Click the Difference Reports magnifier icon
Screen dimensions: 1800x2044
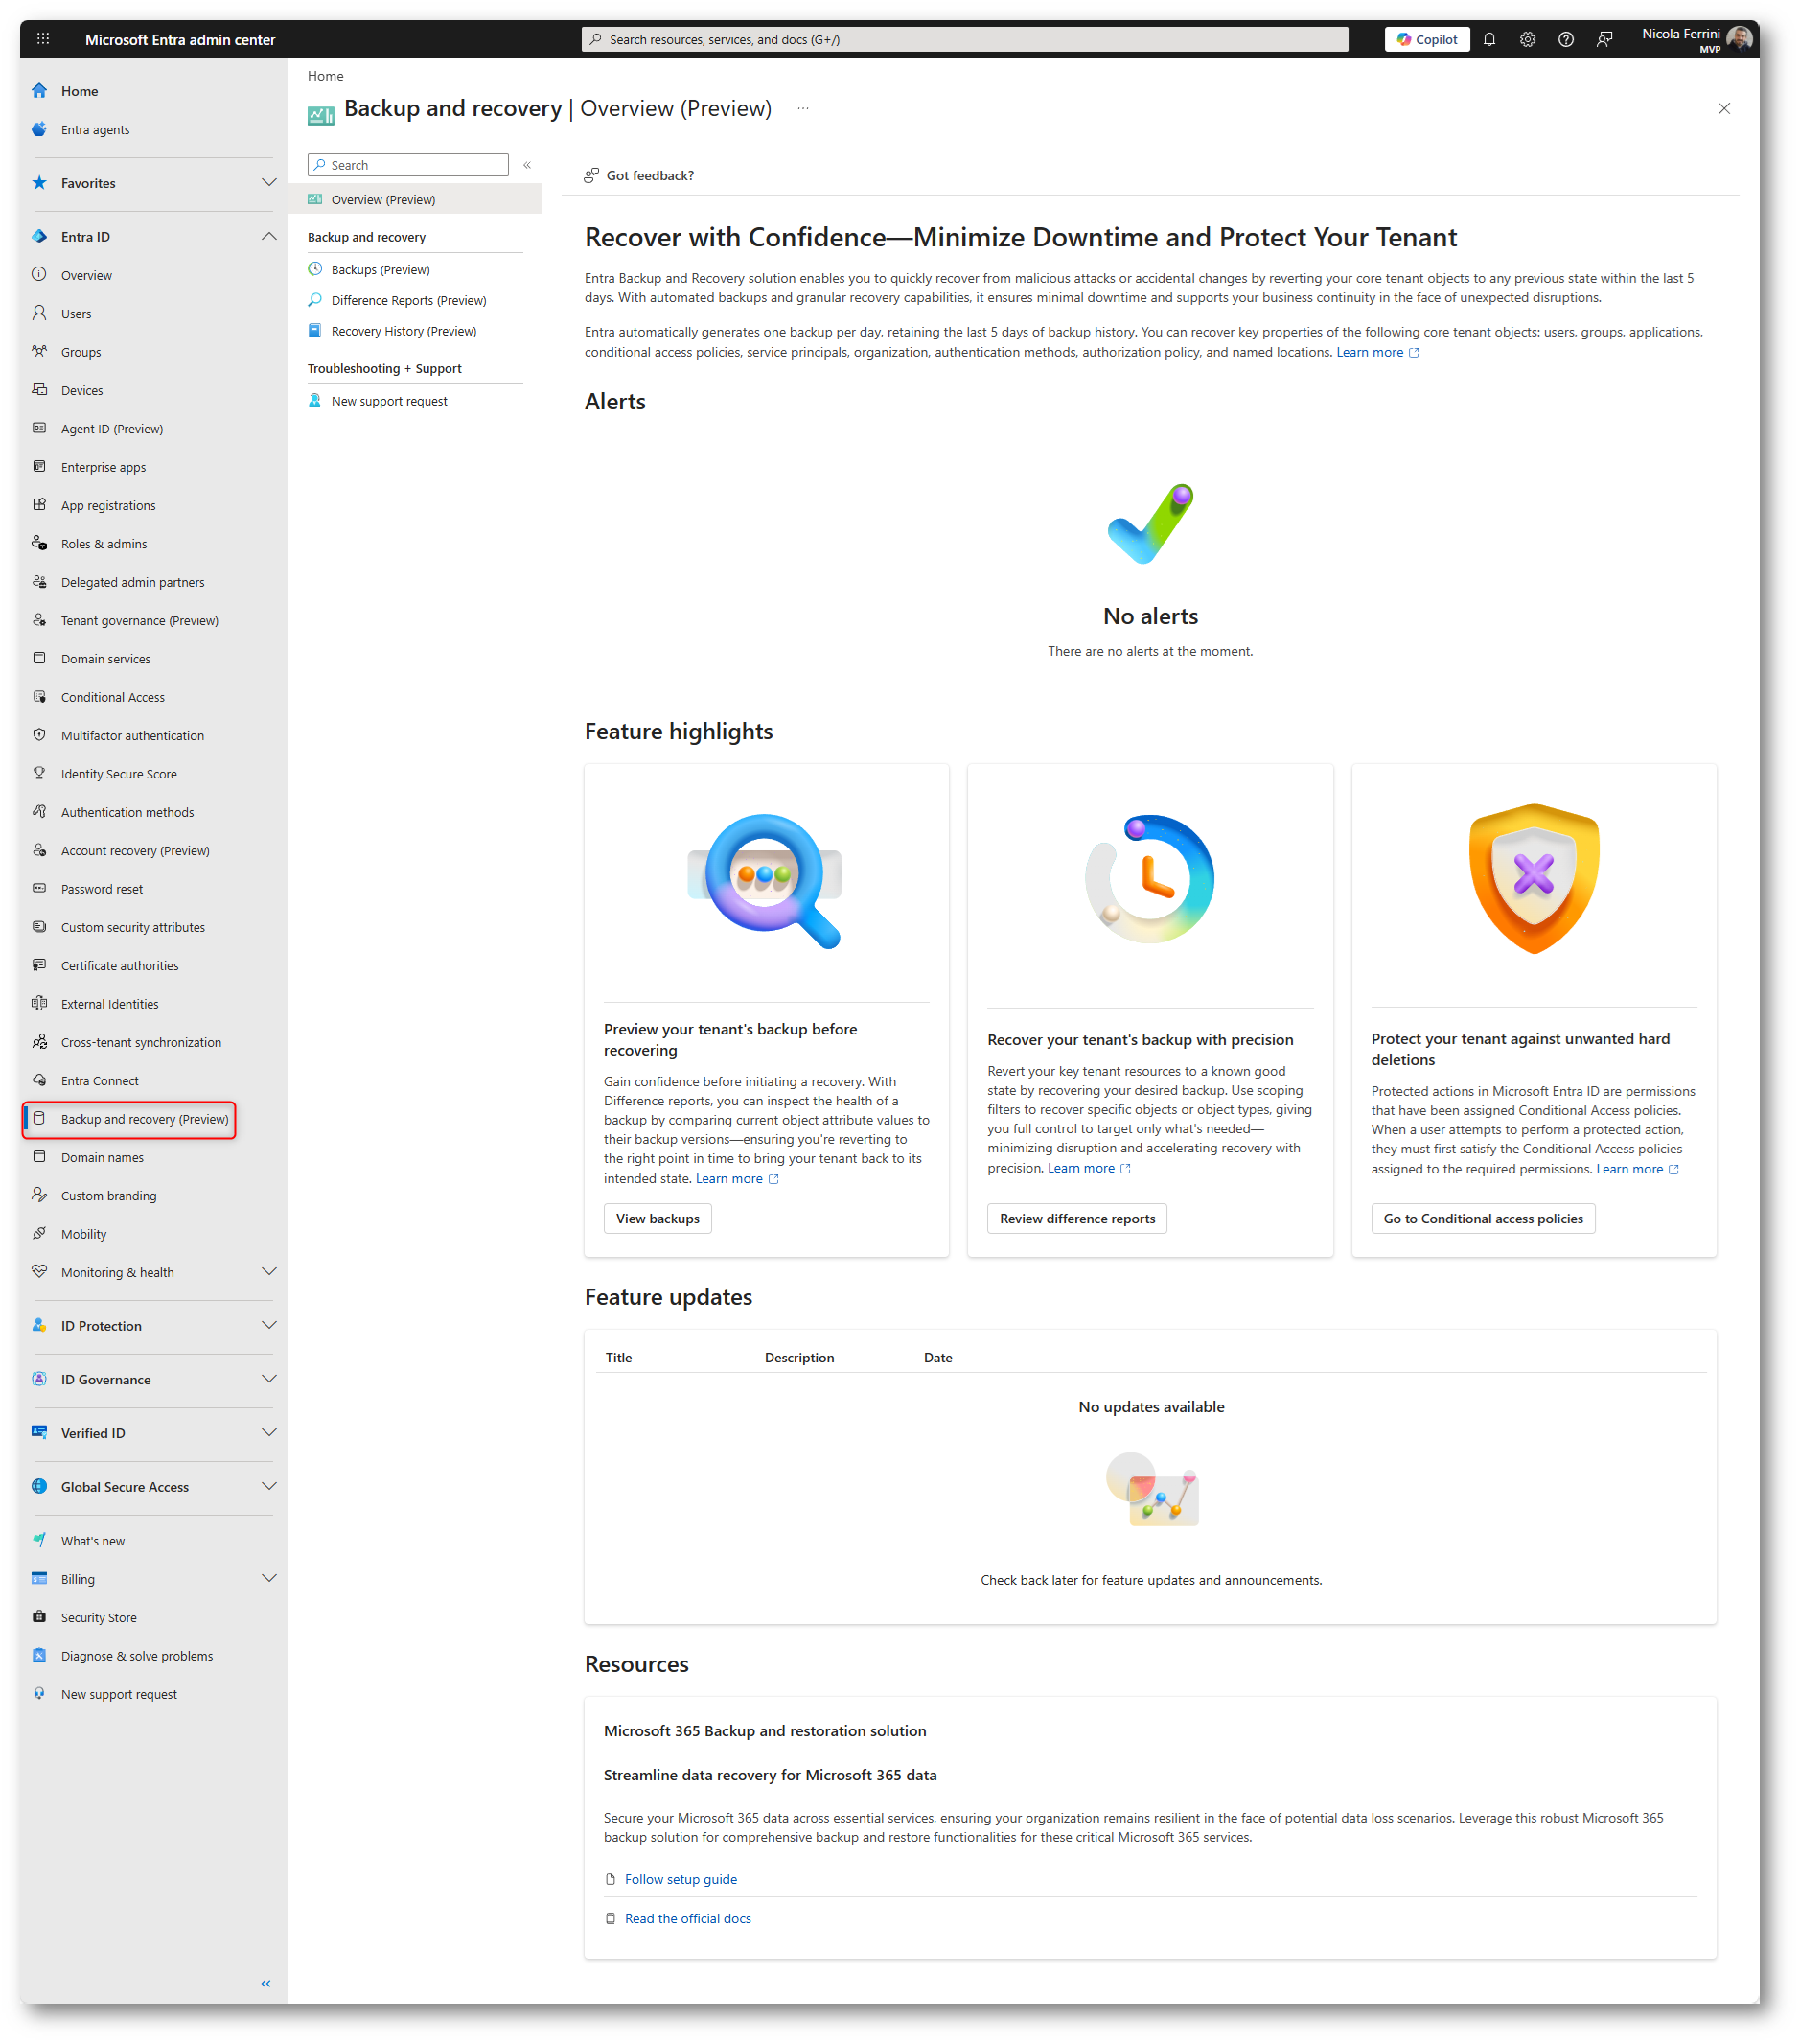[315, 300]
